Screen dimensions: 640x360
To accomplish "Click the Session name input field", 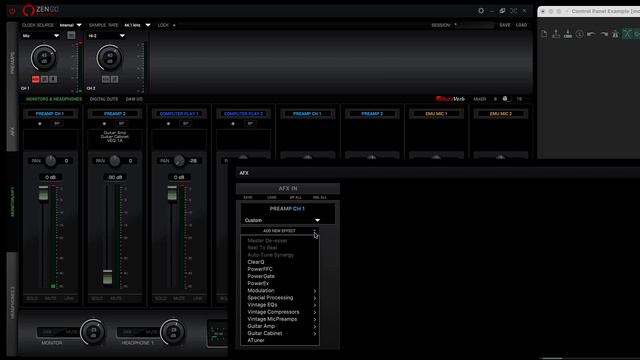I will pos(476,25).
